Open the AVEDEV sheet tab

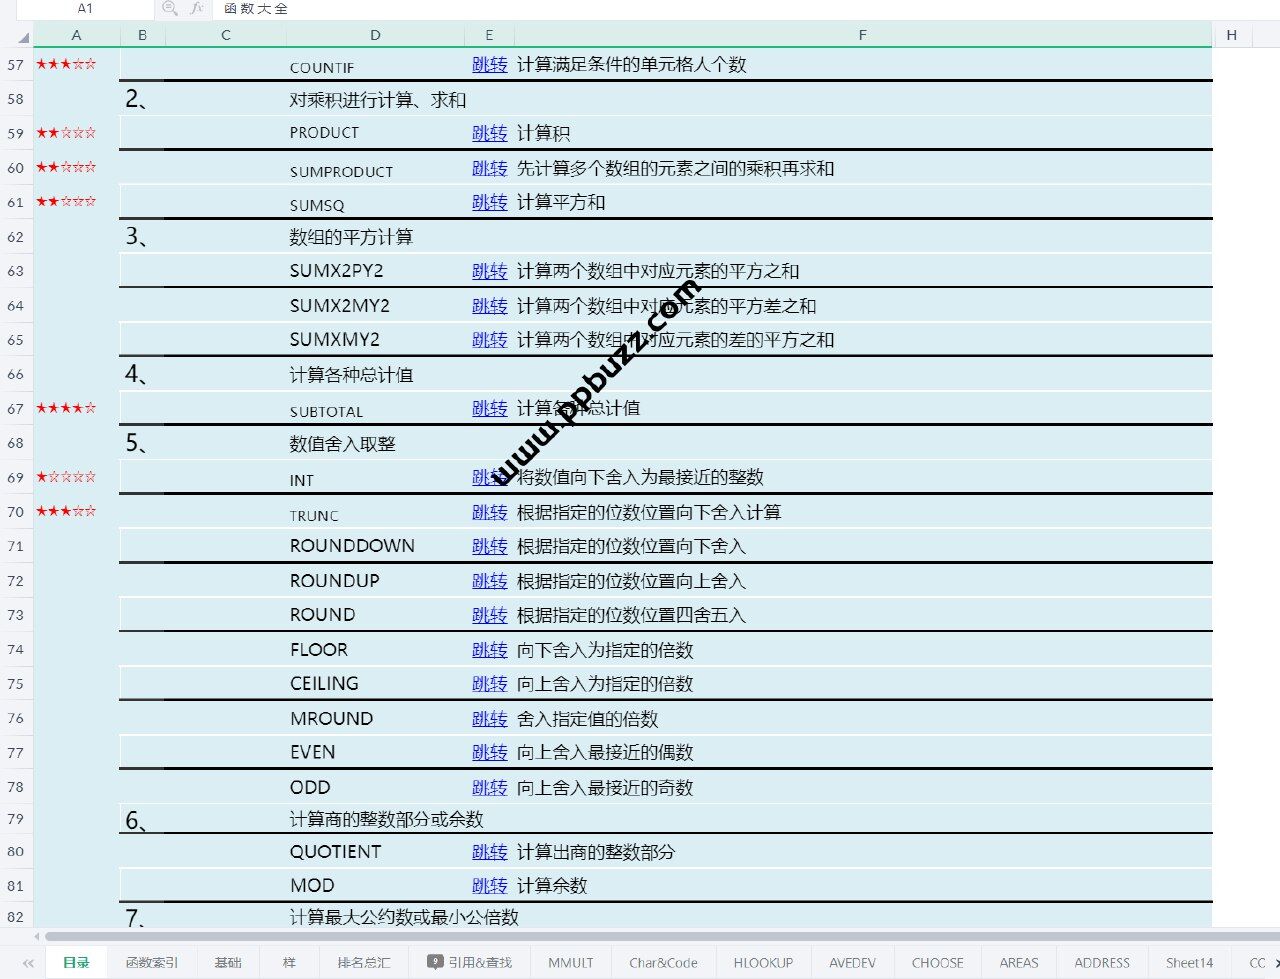(852, 963)
